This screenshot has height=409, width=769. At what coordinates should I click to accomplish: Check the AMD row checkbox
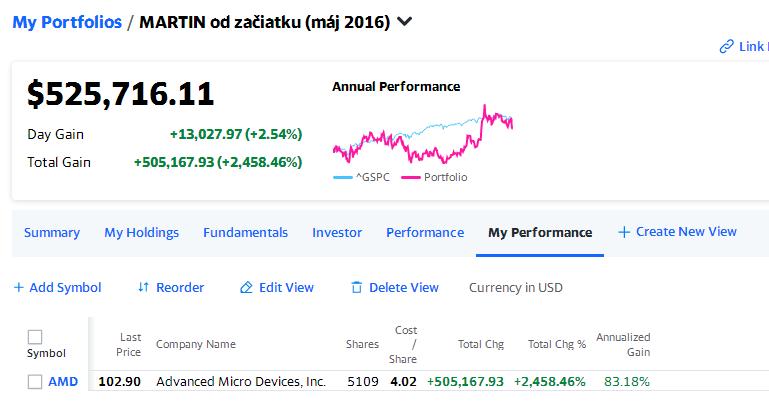tap(35, 382)
